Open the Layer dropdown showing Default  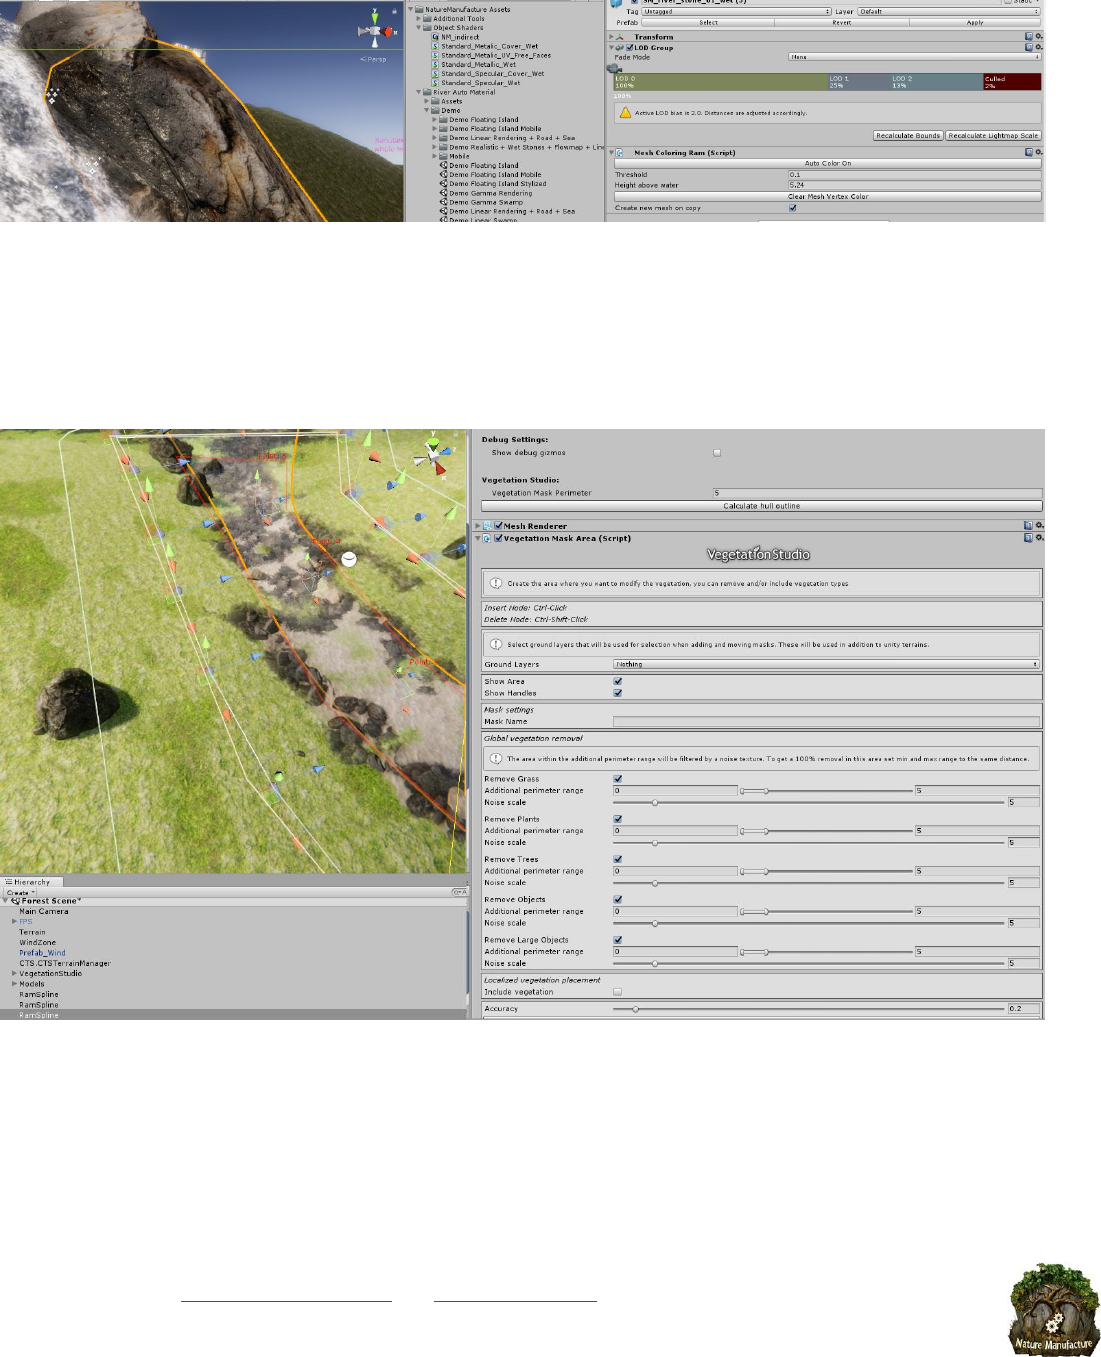(949, 12)
